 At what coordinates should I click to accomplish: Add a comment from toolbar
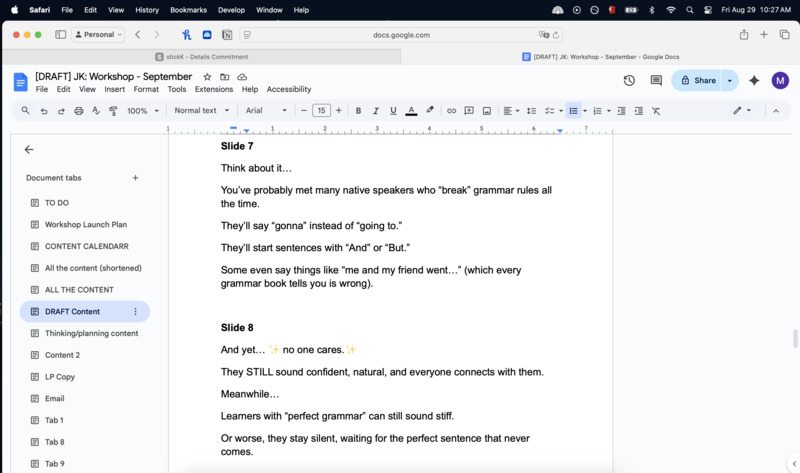click(x=469, y=111)
